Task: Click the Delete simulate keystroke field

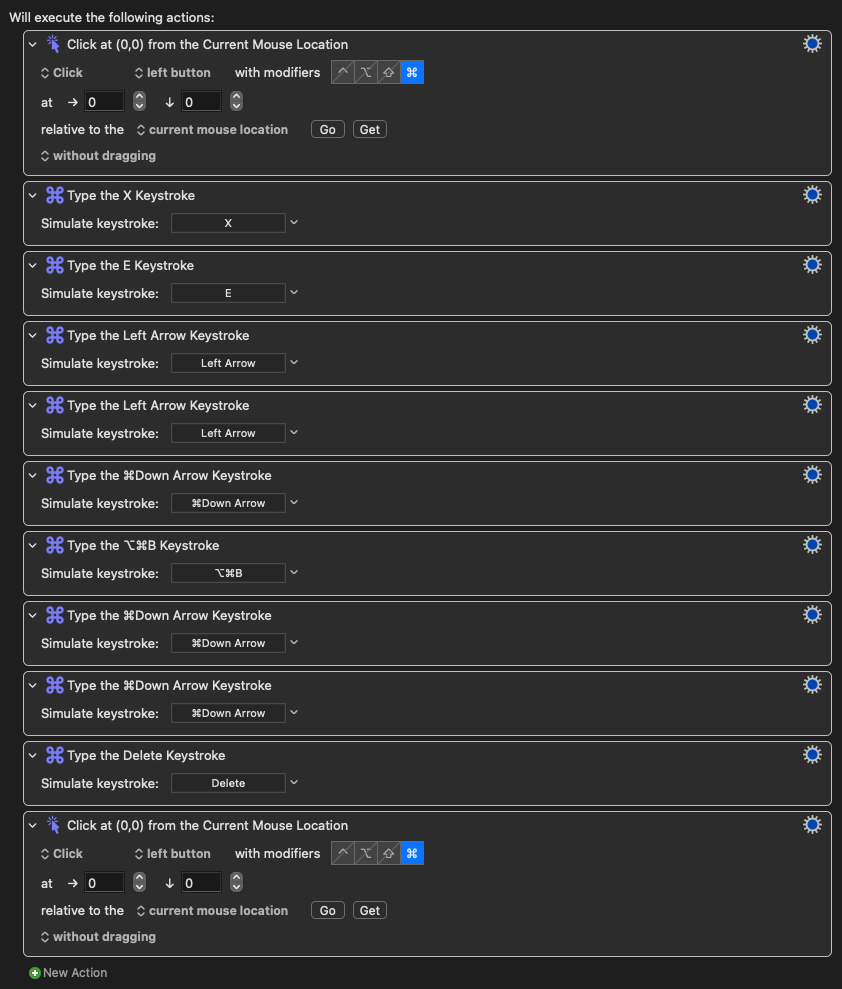Action: (x=228, y=783)
